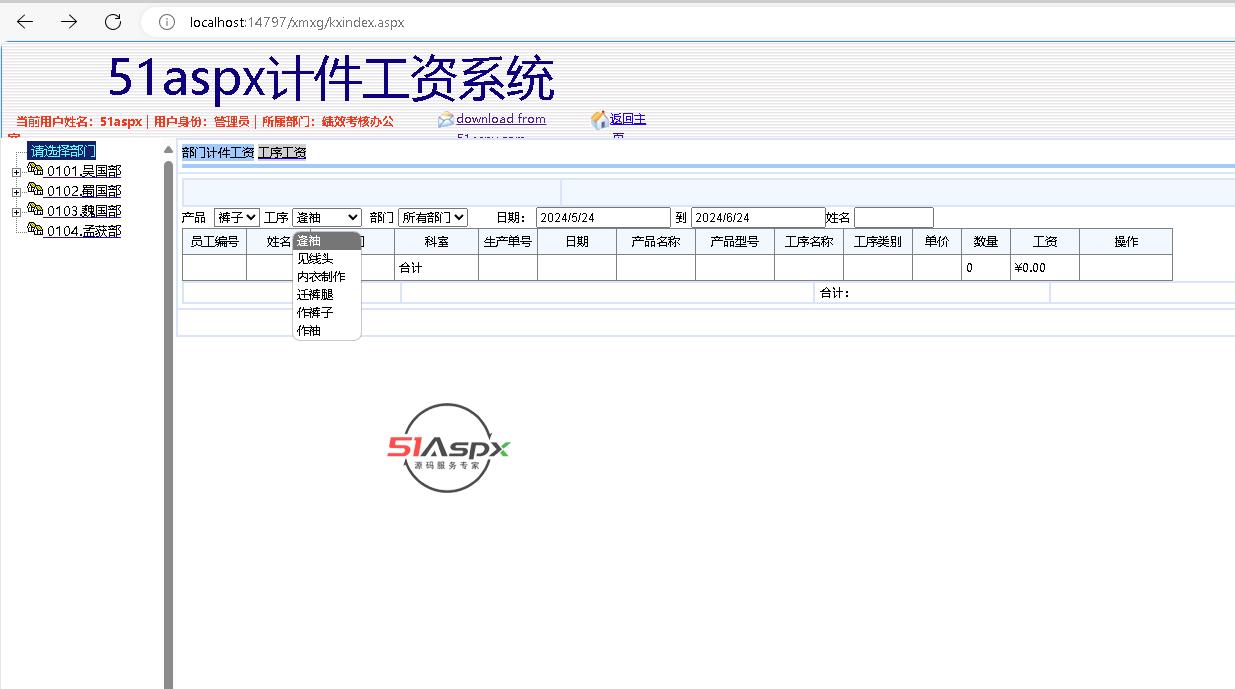Click the 生产单号 column header
The width and height of the screenshot is (1235, 689).
click(x=508, y=241)
